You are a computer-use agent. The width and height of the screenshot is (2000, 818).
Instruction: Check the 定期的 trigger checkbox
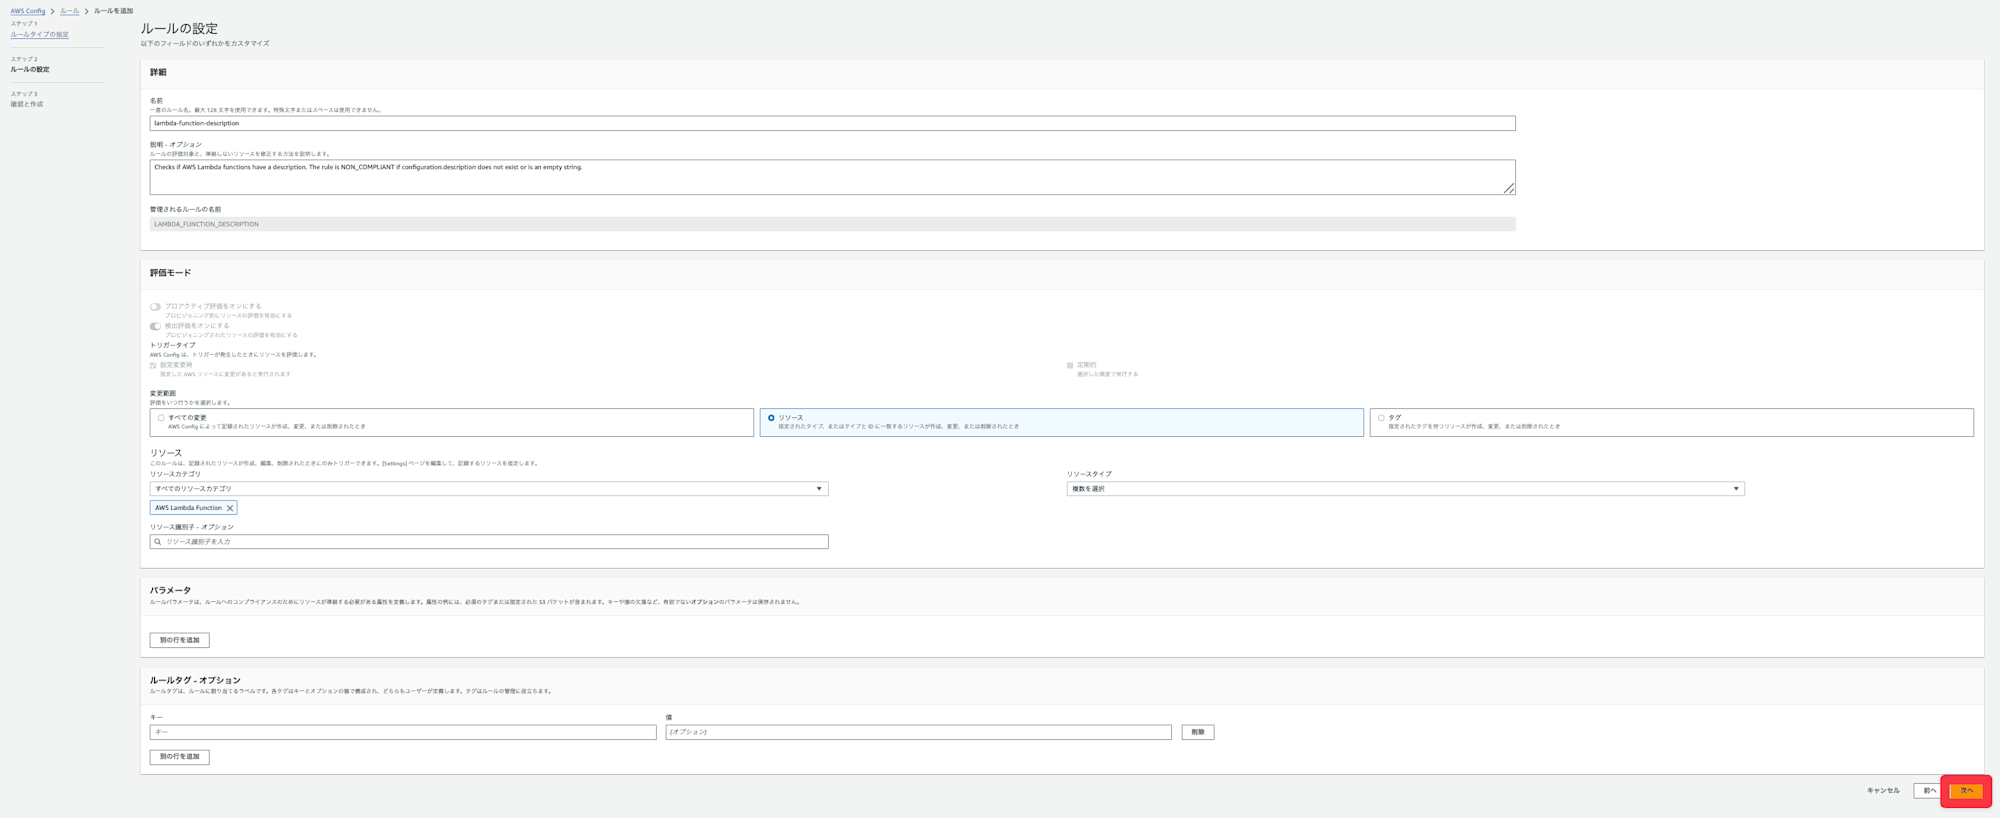click(1070, 366)
